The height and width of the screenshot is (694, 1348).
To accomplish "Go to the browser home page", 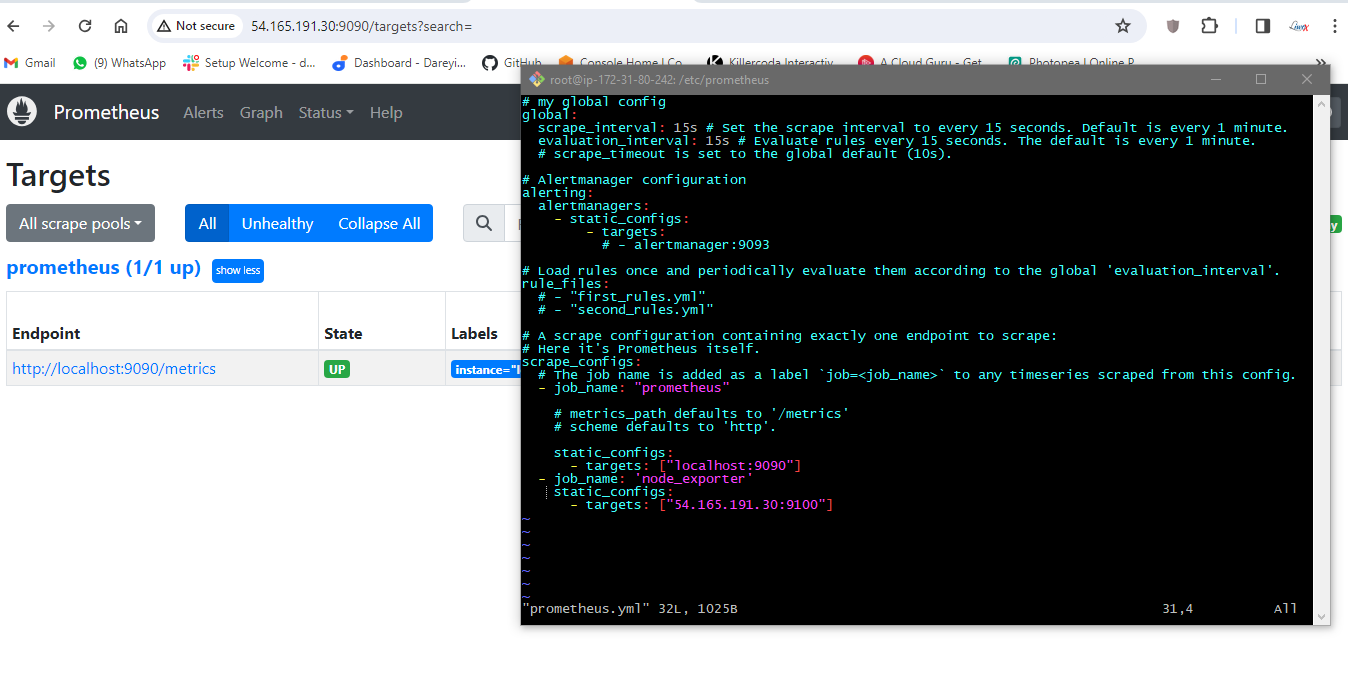I will (121, 26).
